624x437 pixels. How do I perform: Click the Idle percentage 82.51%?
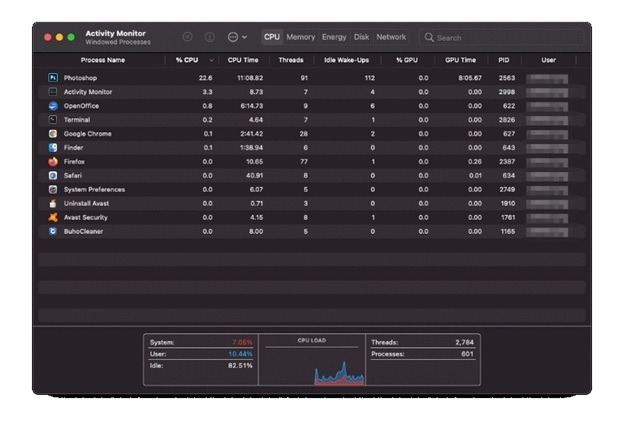tap(240, 365)
